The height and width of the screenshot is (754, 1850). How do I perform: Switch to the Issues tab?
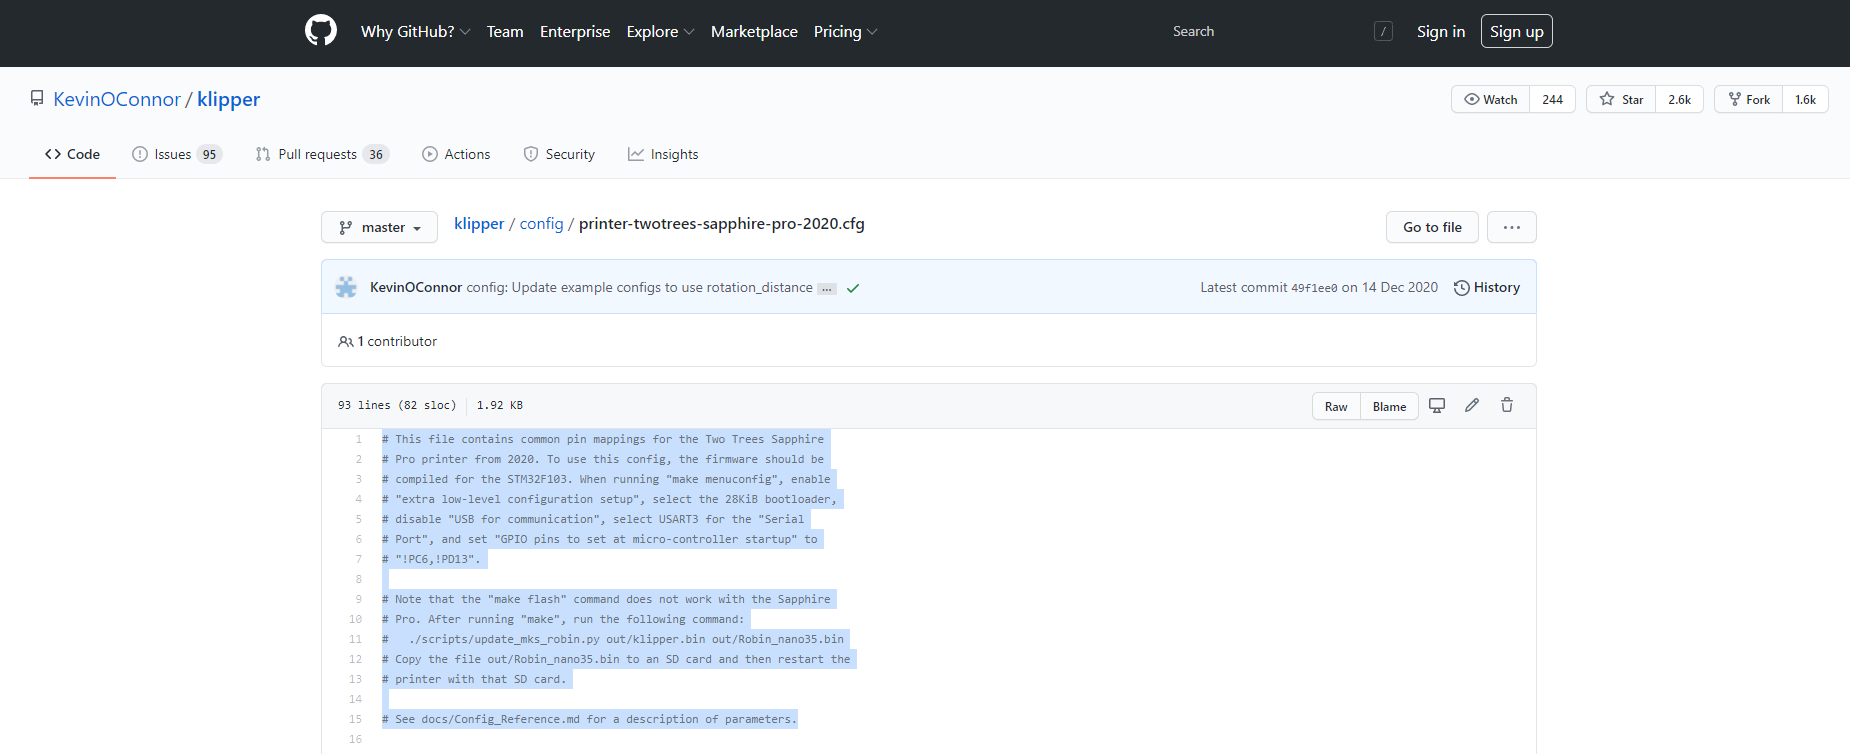[x=176, y=154]
